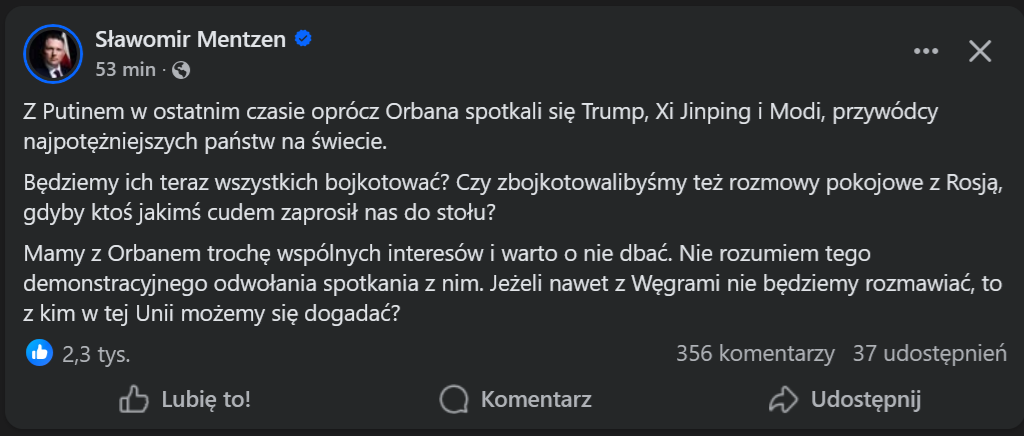The width and height of the screenshot is (1024, 436).
Task: Click the thumbs-up outline icon
Action: pos(133,400)
